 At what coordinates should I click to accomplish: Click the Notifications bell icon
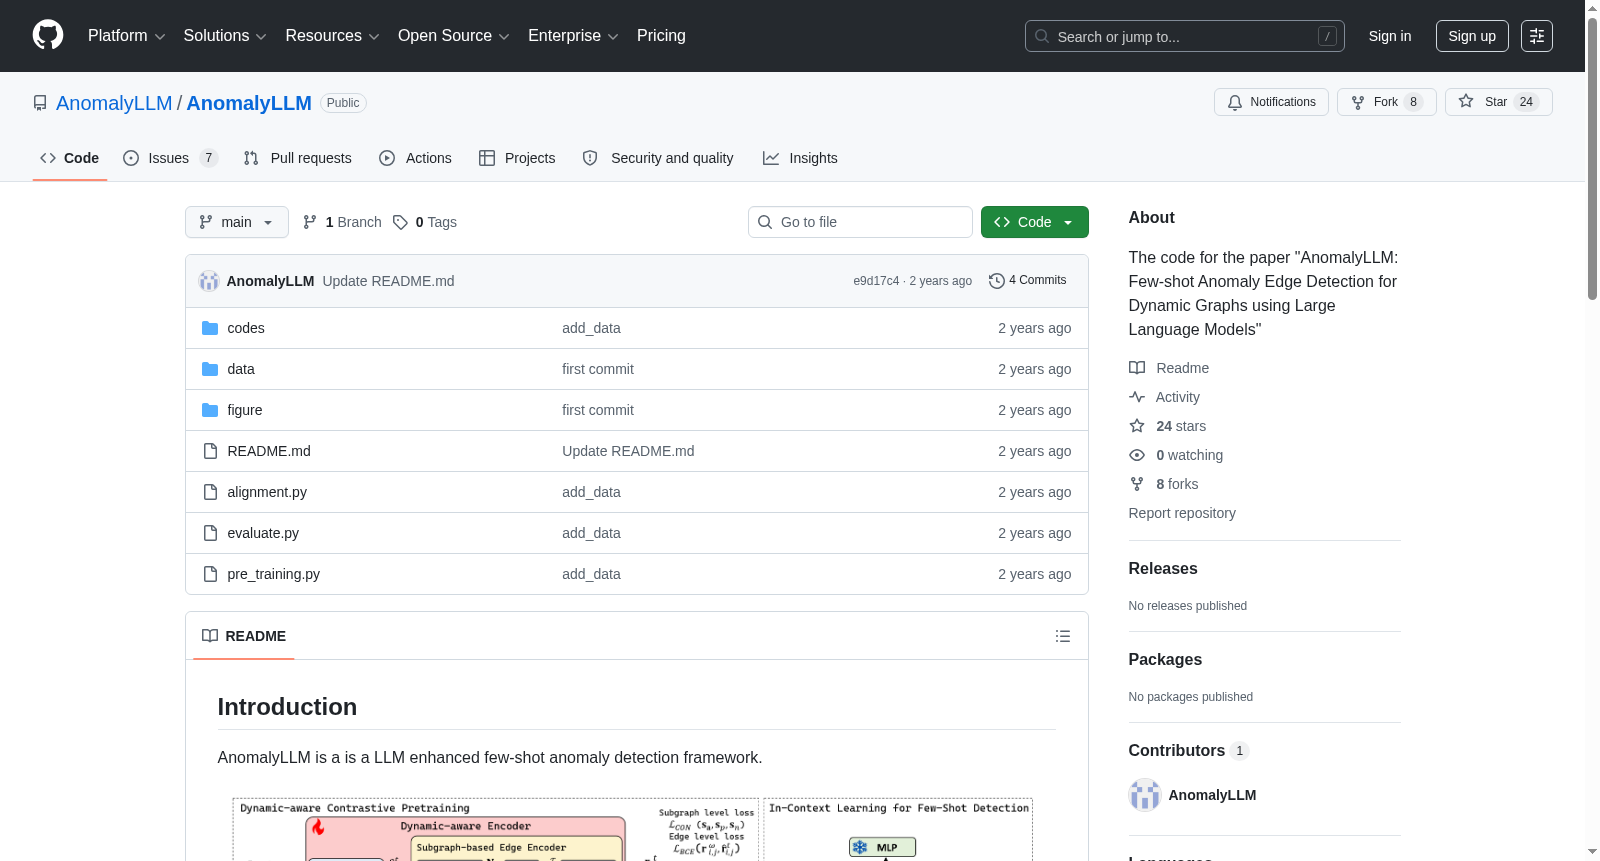(x=1235, y=102)
